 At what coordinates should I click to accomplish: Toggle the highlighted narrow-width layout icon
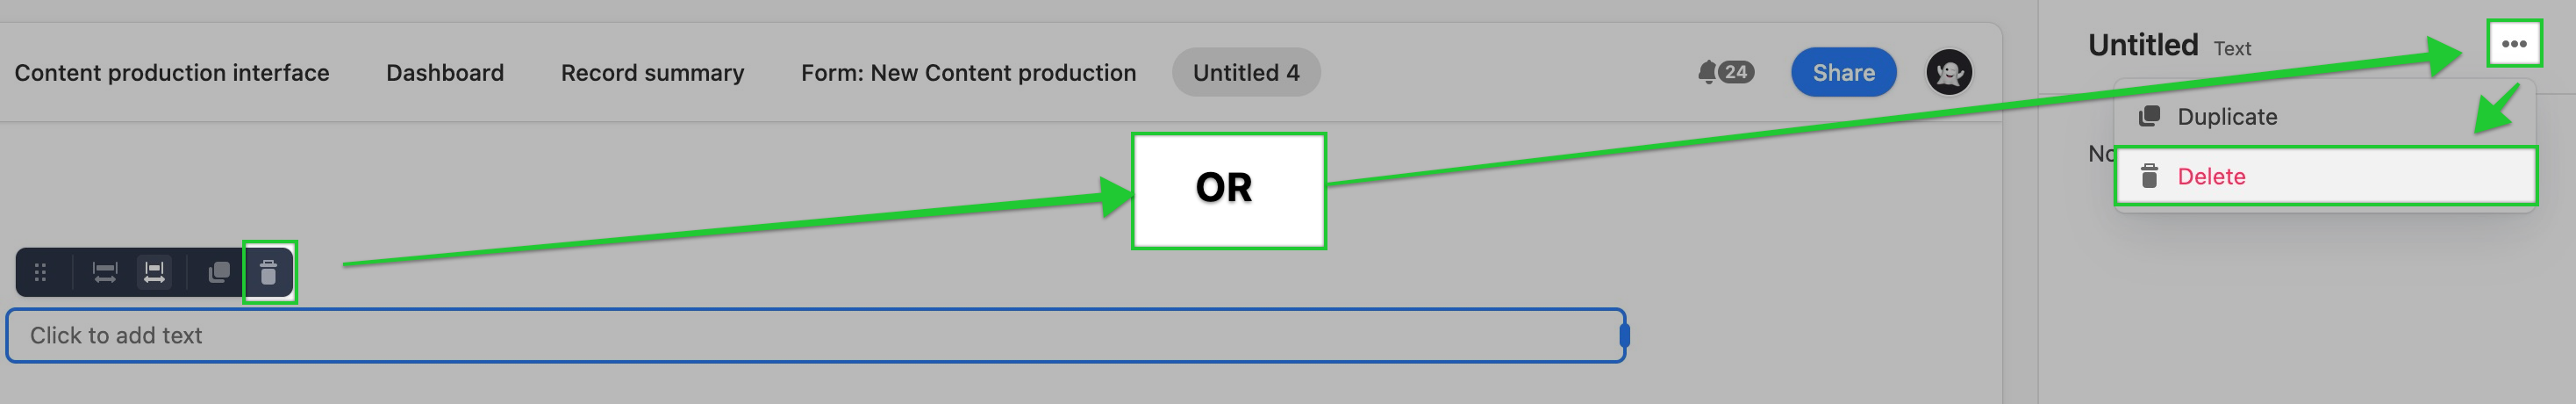pyautogui.click(x=154, y=272)
